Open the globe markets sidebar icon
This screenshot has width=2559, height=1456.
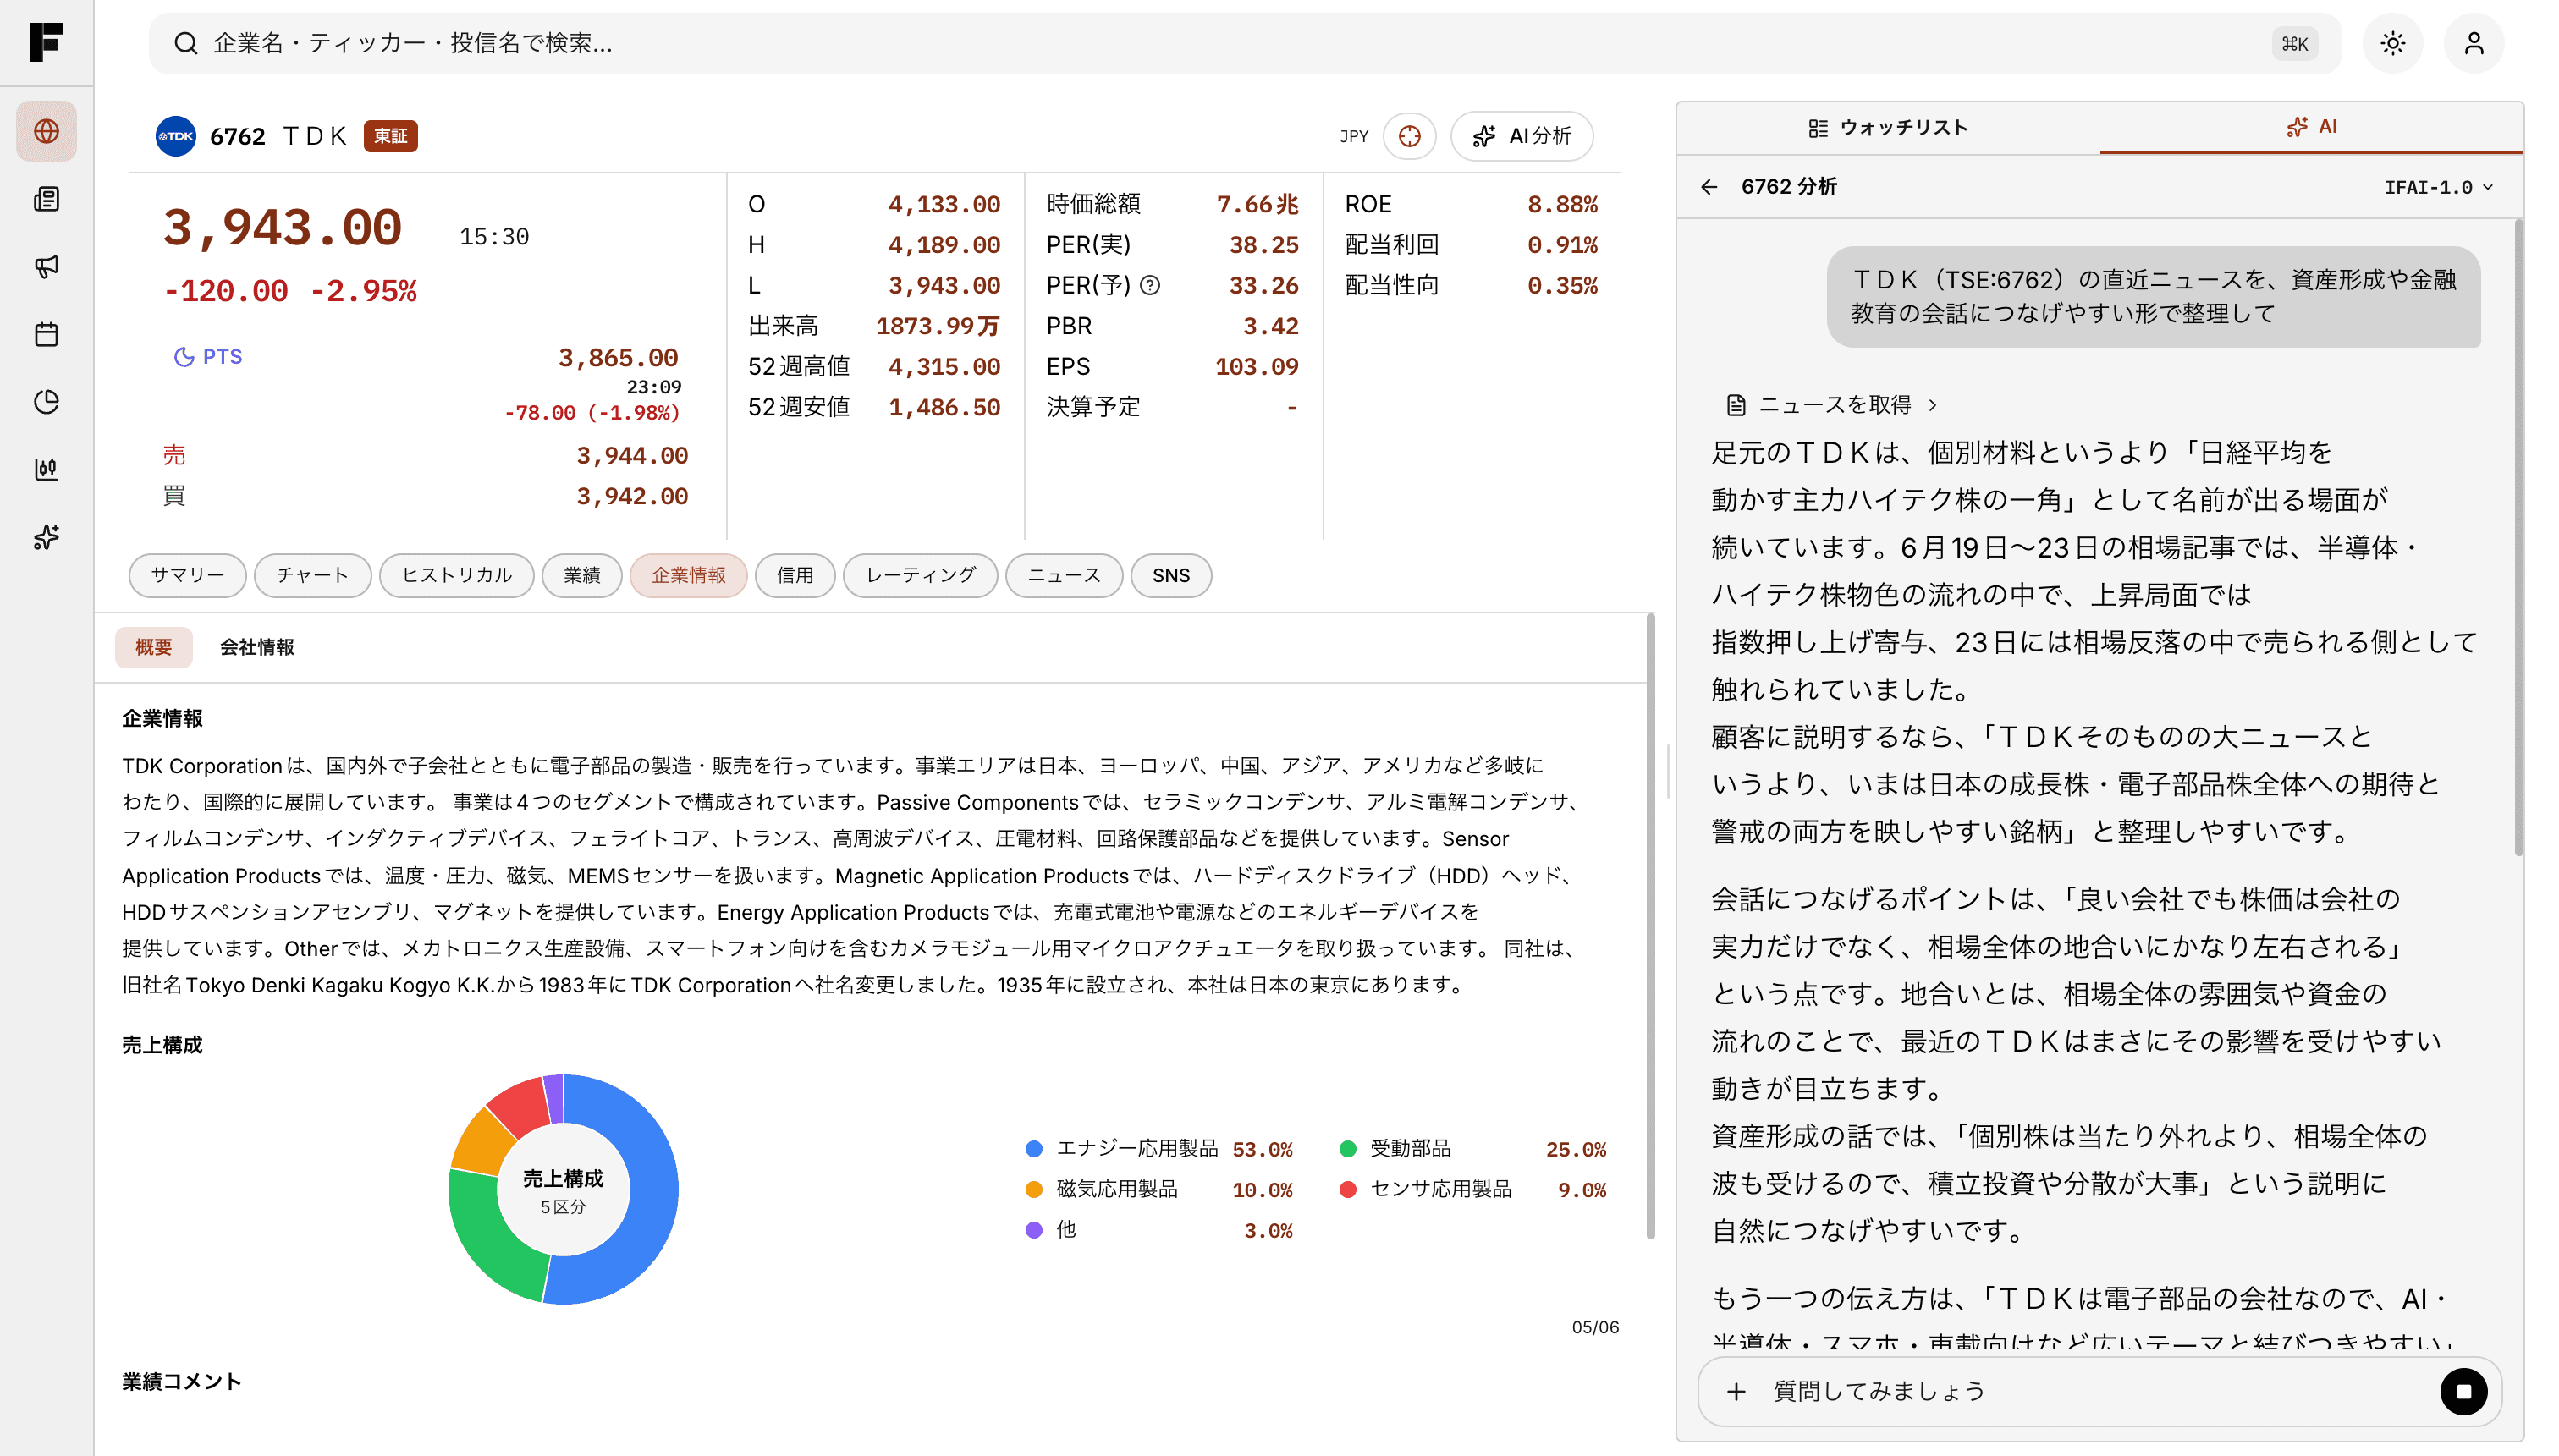(46, 131)
